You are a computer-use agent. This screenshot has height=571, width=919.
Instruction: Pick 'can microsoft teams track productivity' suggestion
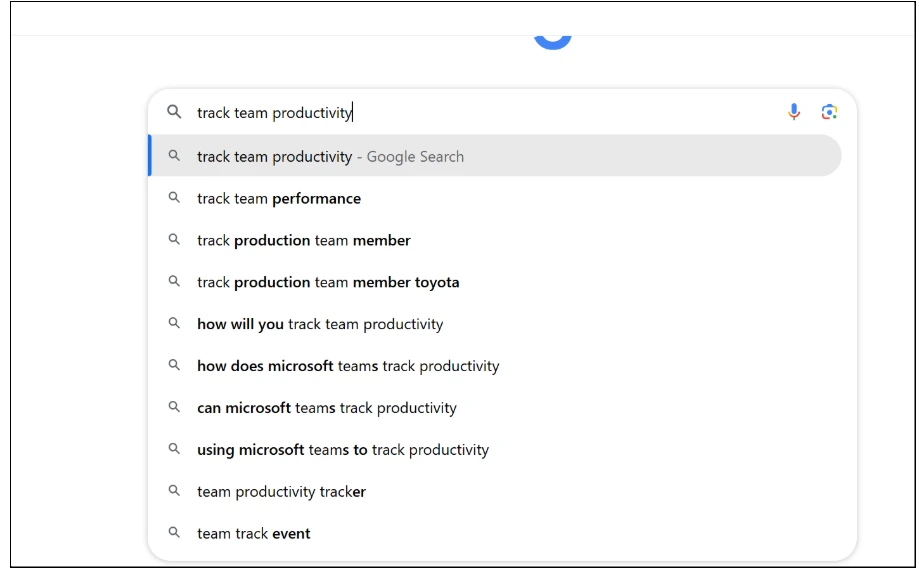point(496,407)
